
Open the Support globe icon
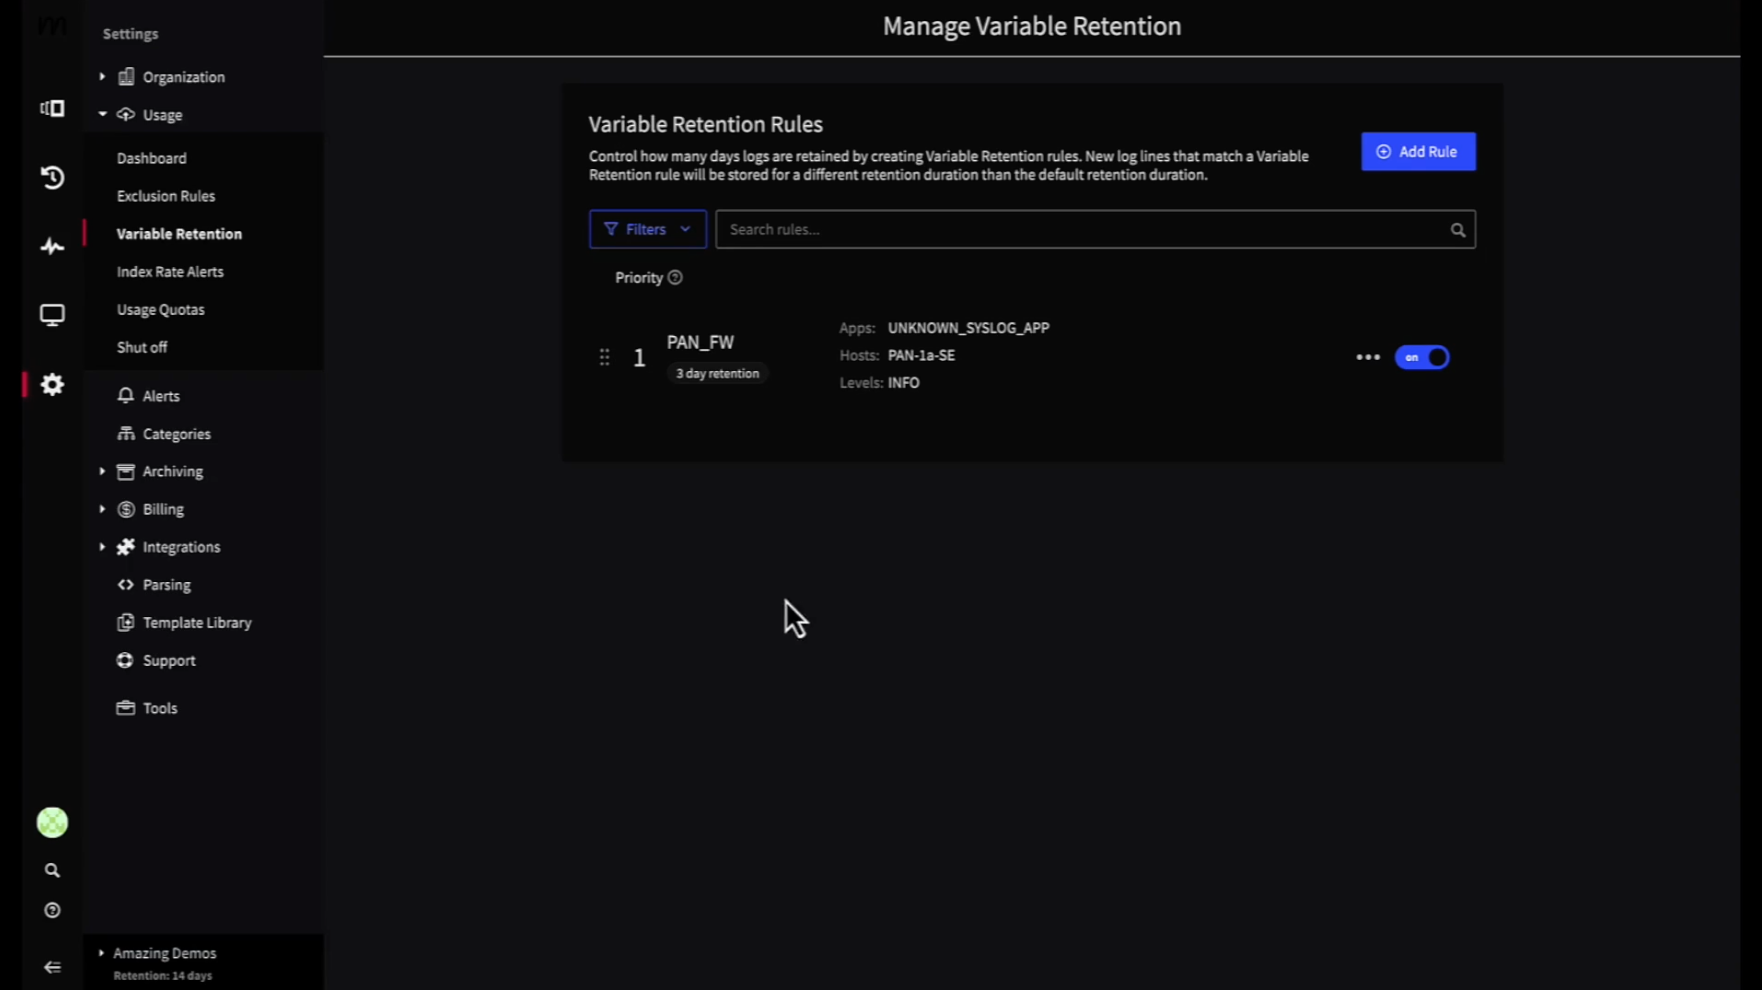pyautogui.click(x=125, y=660)
